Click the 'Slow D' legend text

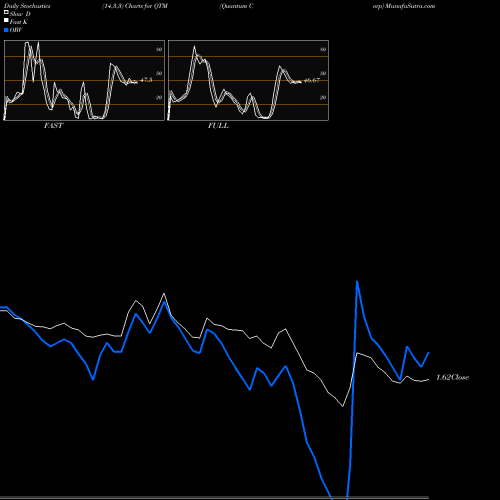point(20,14)
